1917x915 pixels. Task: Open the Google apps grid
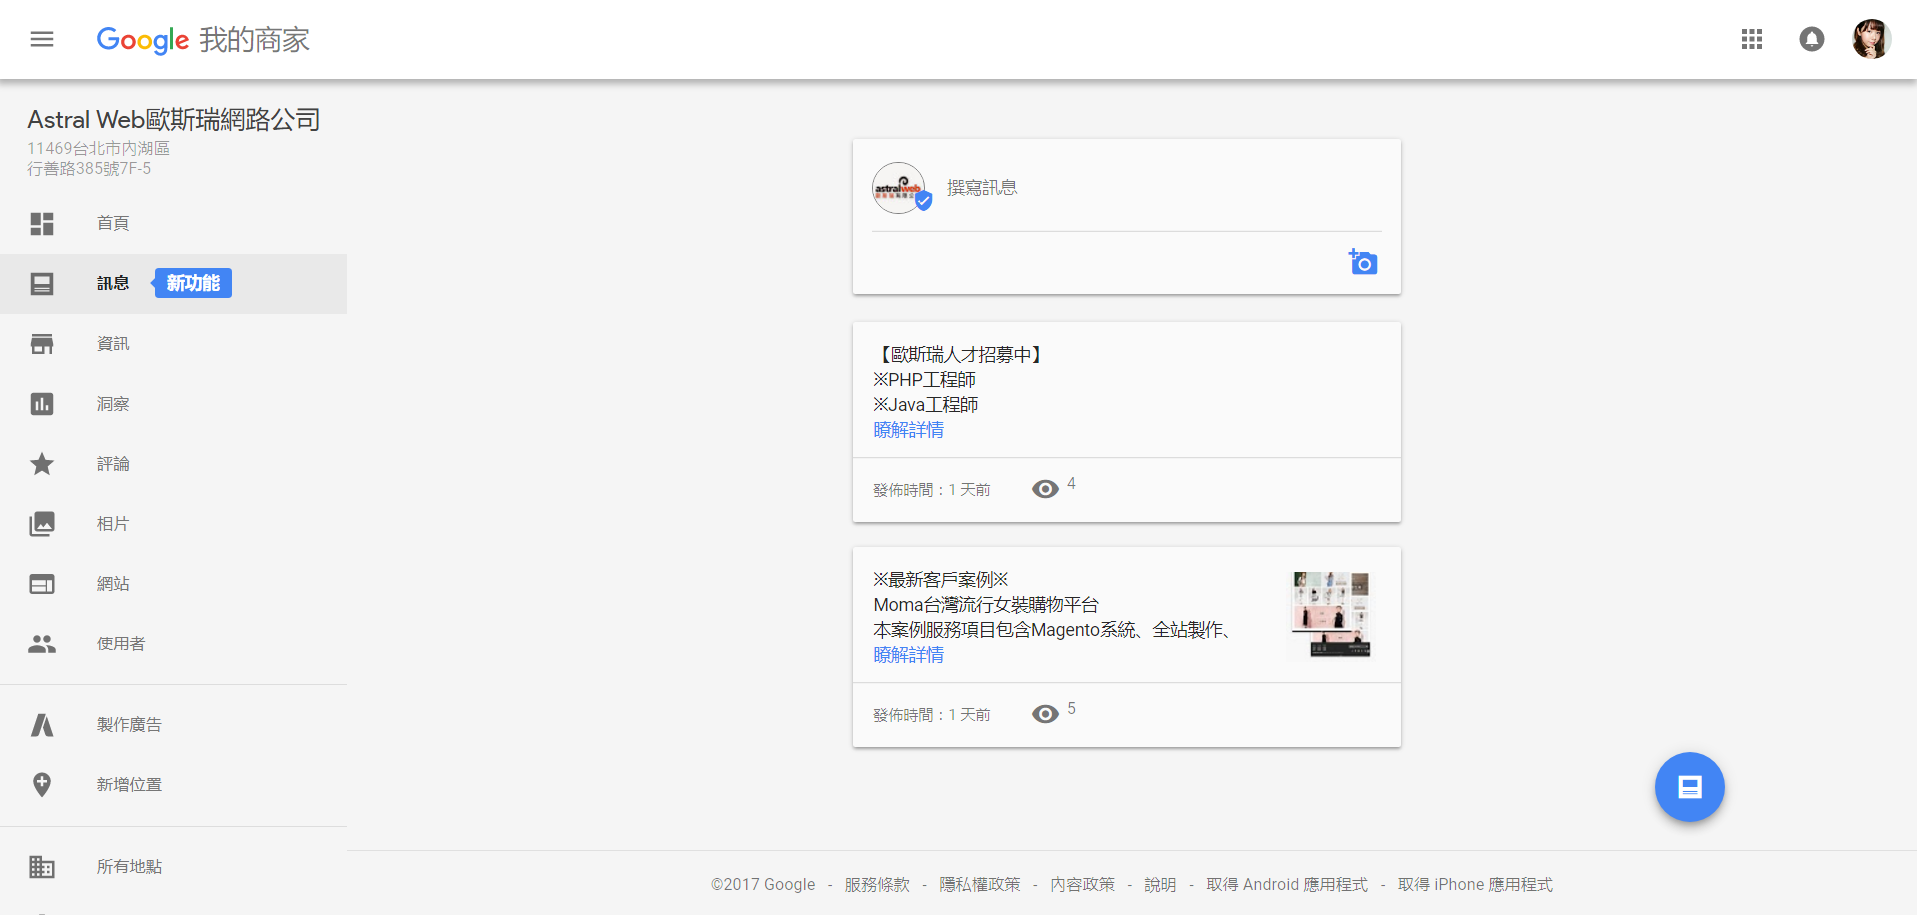1751,39
